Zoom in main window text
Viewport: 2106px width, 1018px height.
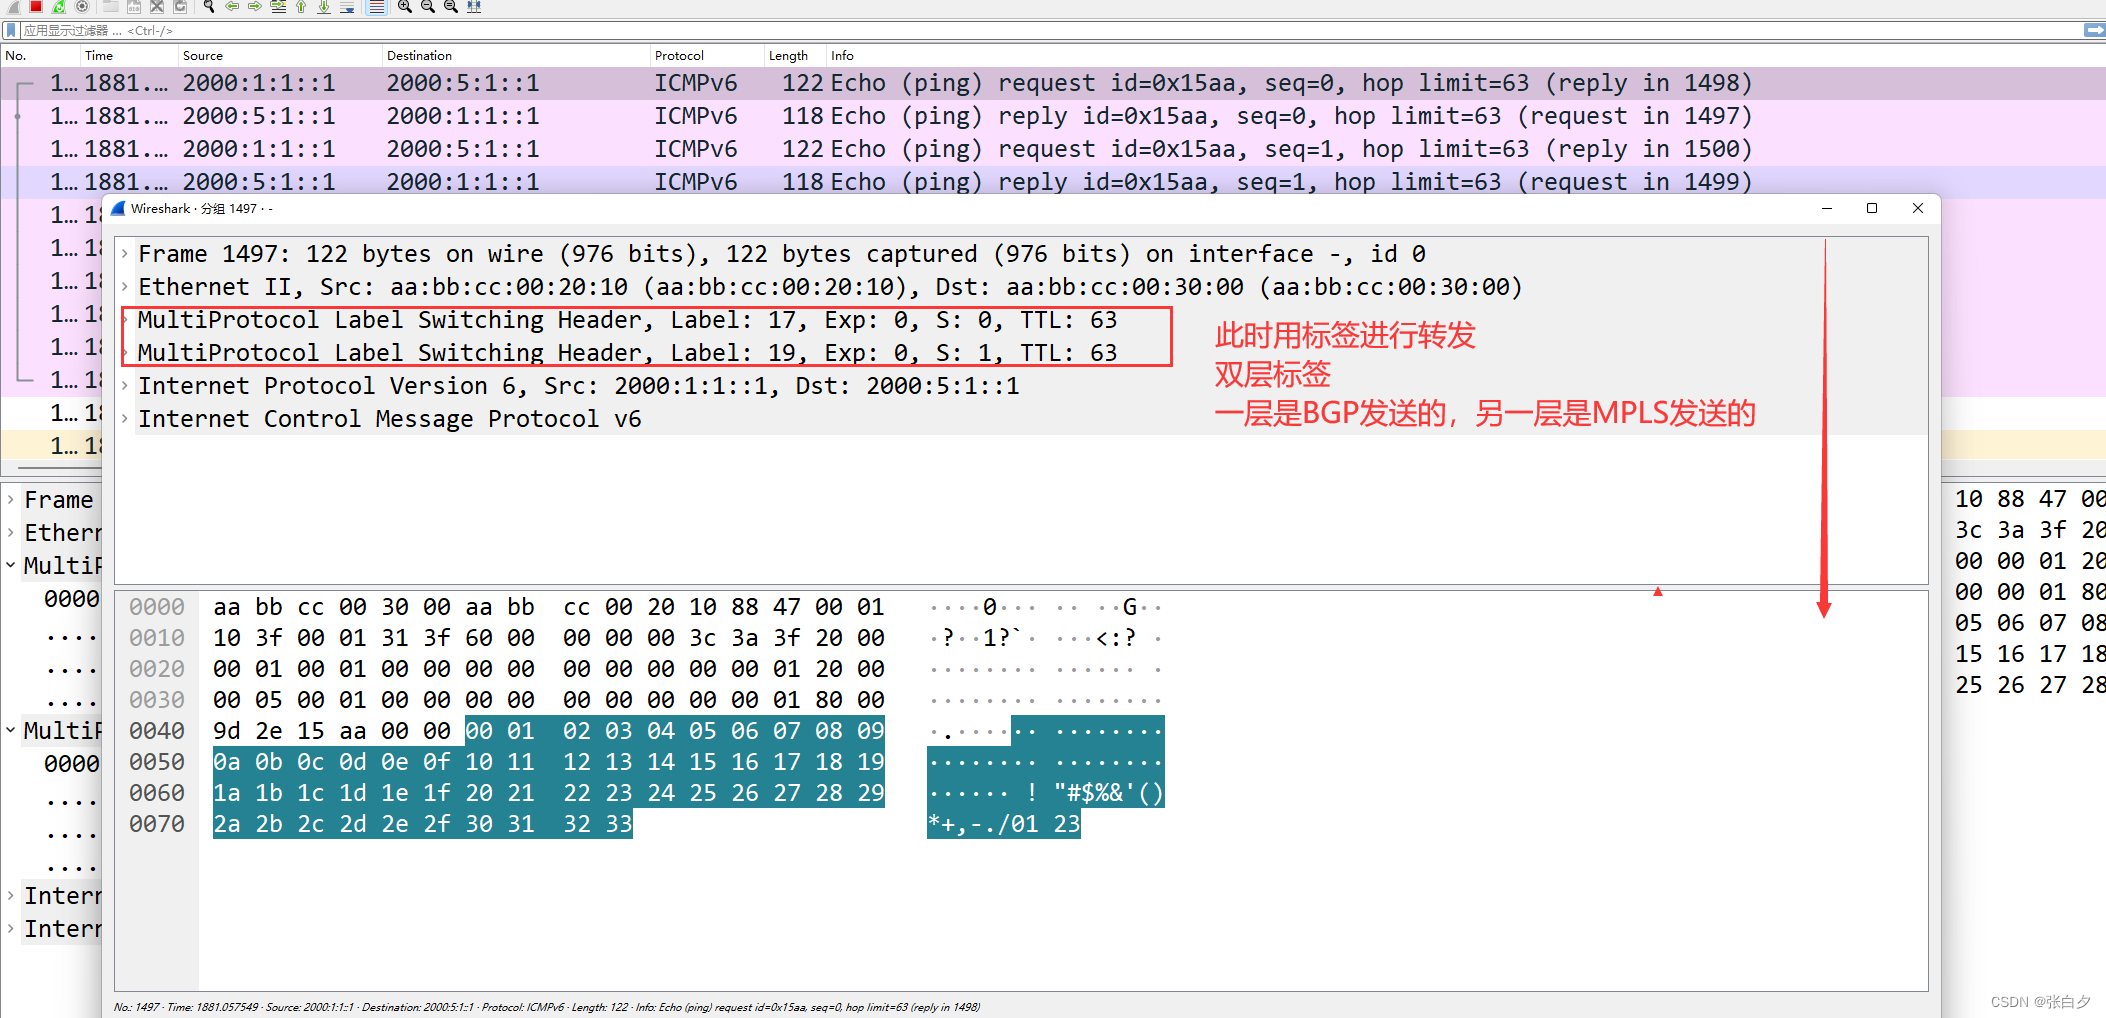coord(404,6)
